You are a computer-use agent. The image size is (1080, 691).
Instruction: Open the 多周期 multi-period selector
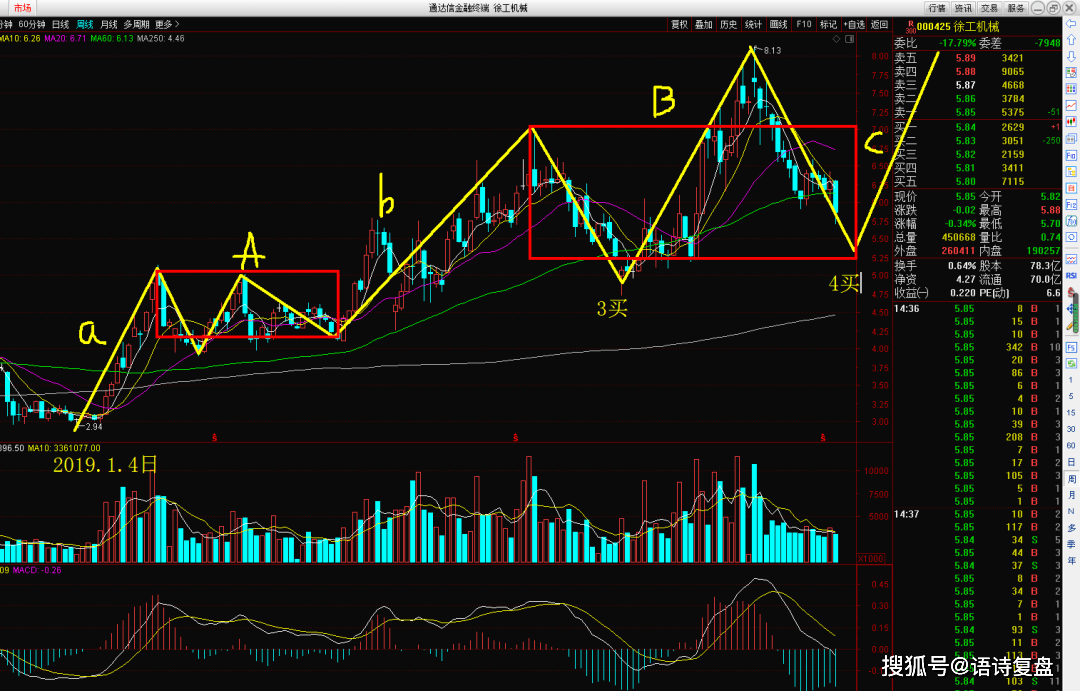pyautogui.click(x=136, y=25)
